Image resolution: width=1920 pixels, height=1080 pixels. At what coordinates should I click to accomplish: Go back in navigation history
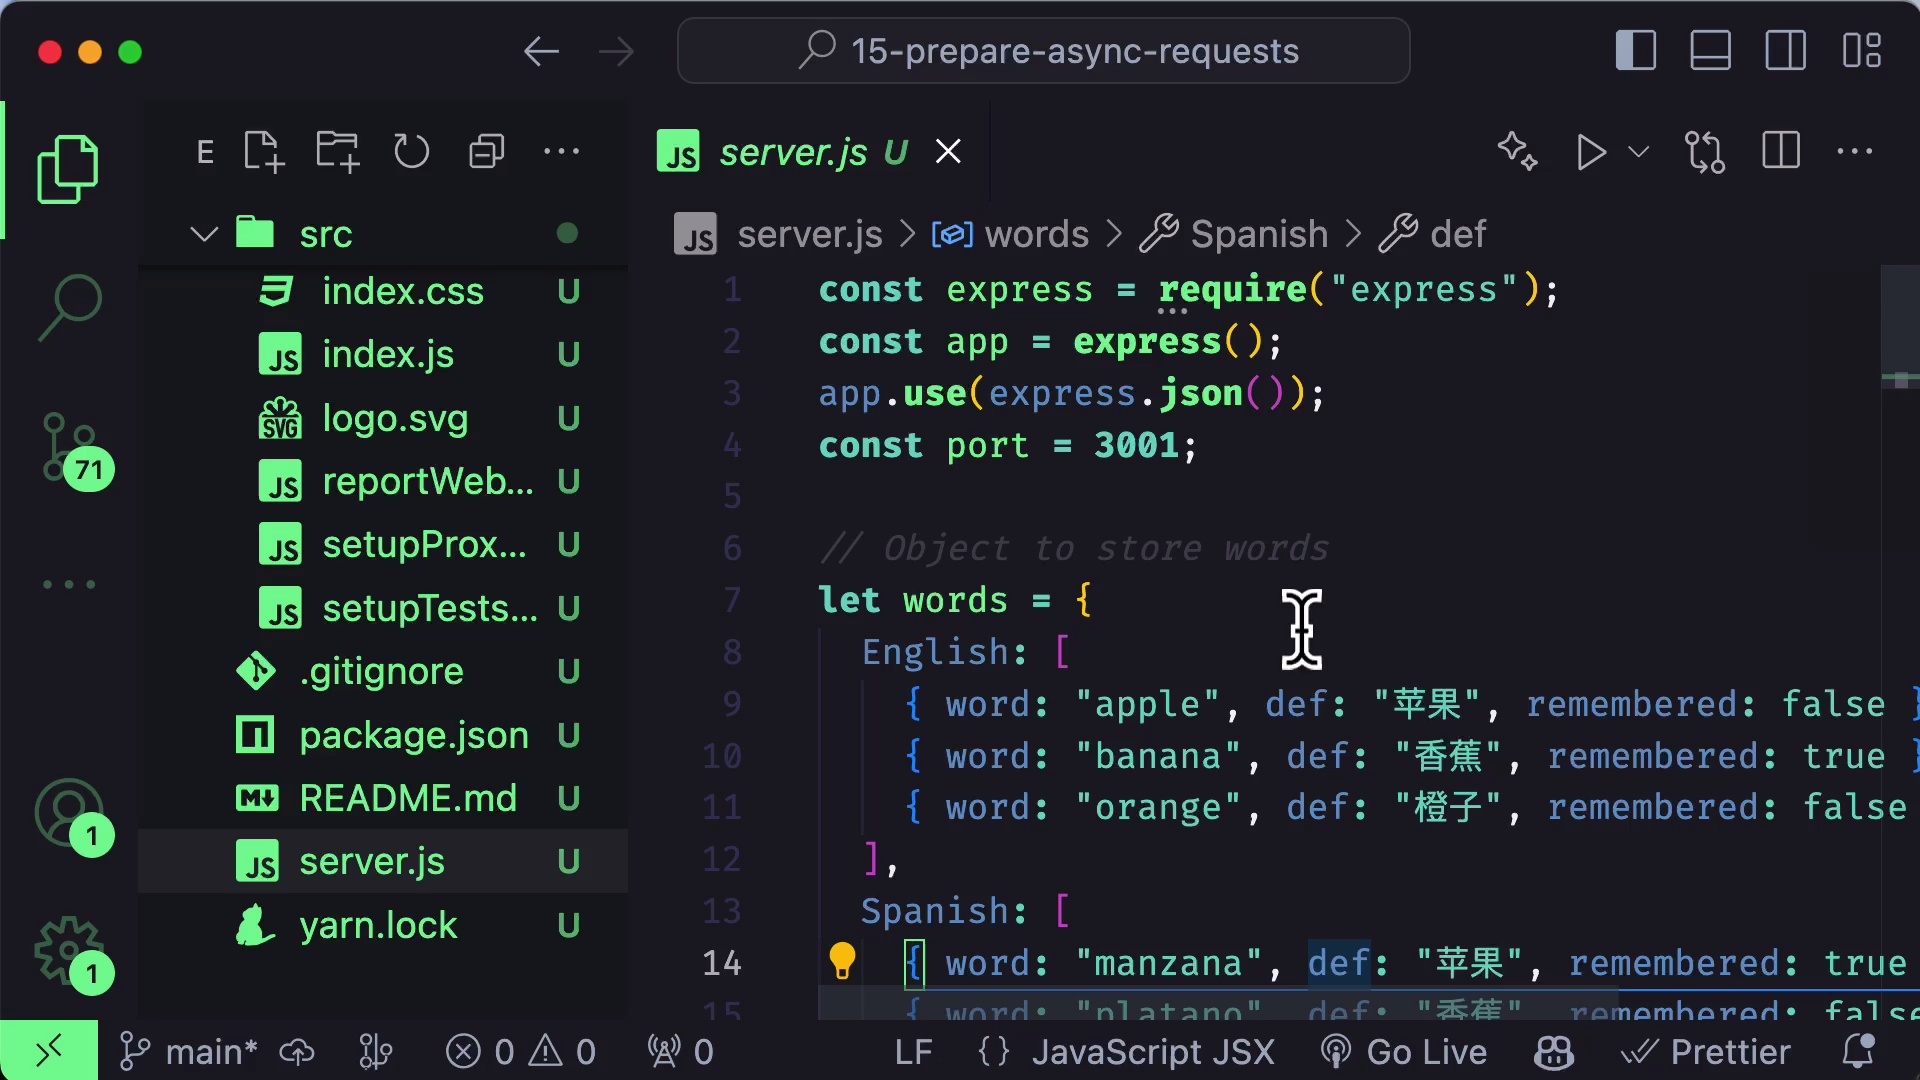(541, 51)
